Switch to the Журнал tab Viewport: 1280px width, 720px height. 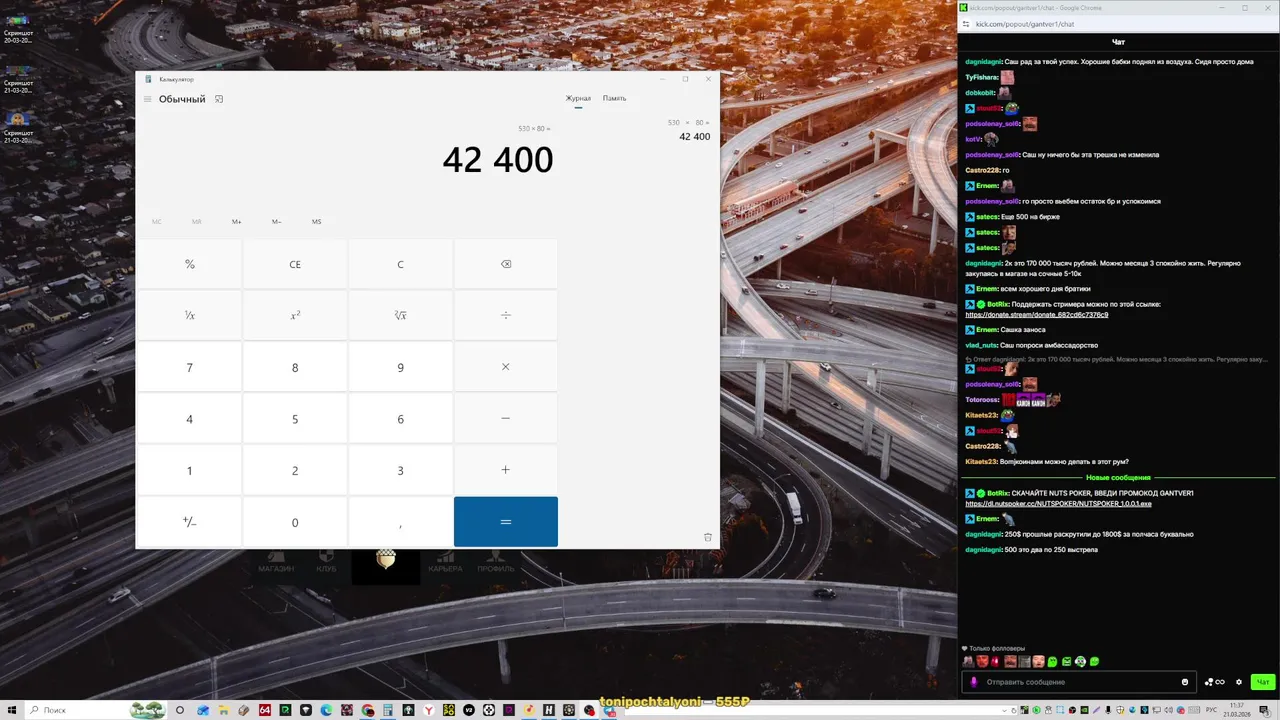click(578, 98)
